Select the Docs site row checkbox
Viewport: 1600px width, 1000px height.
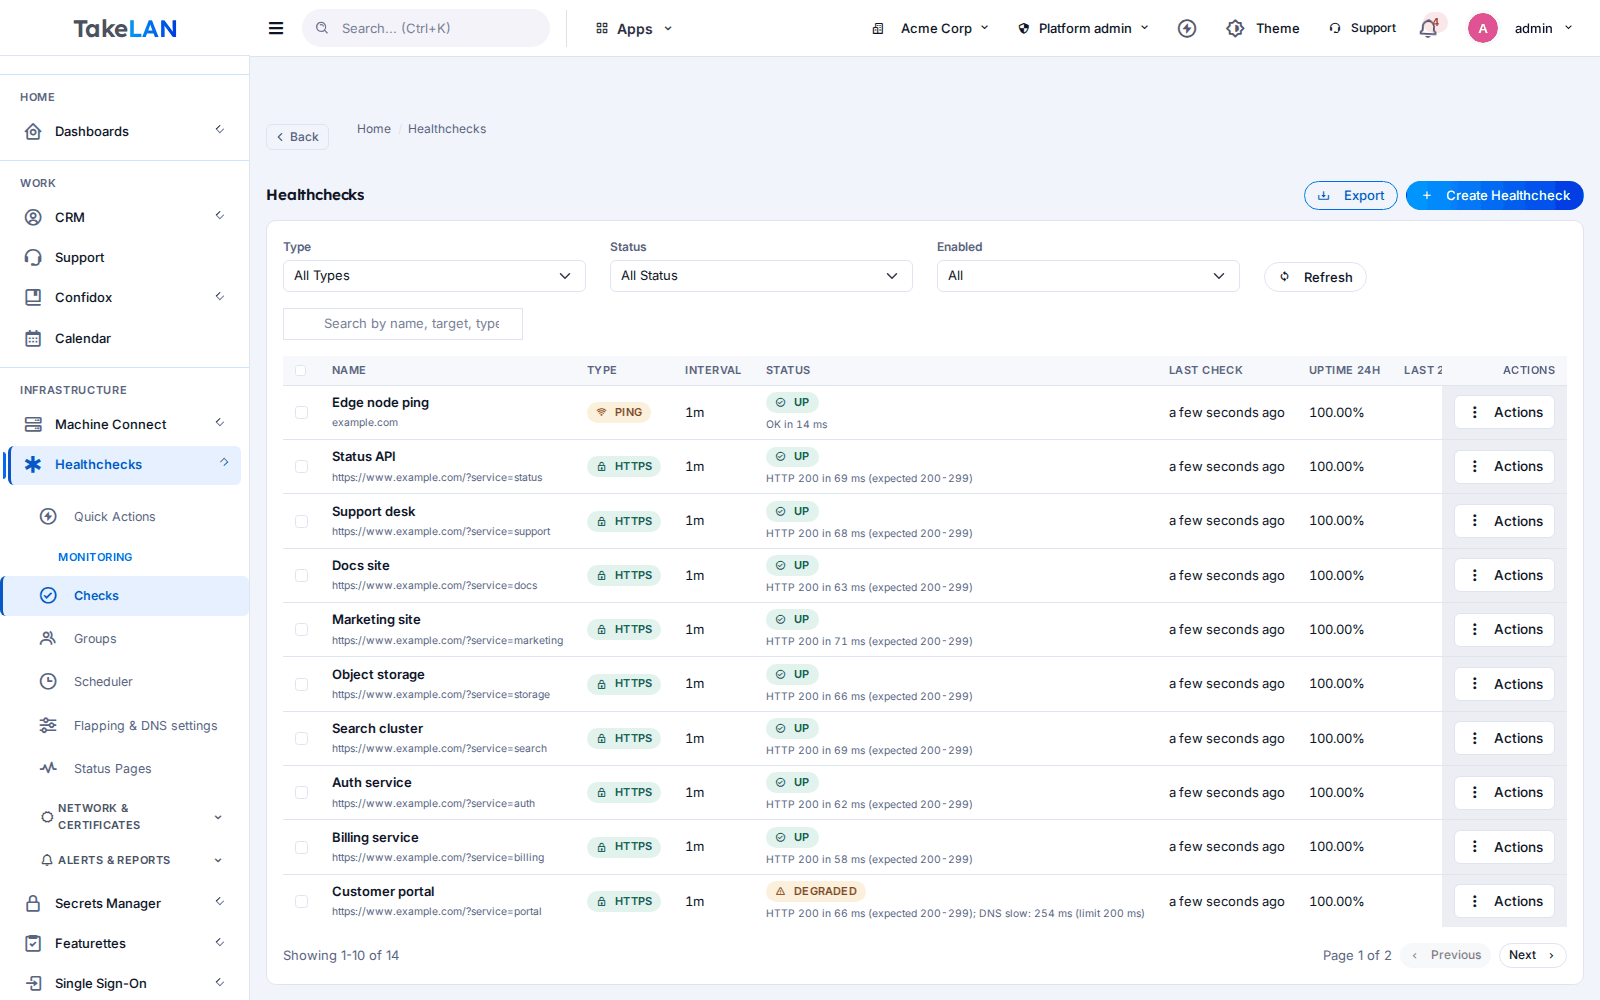point(301,575)
